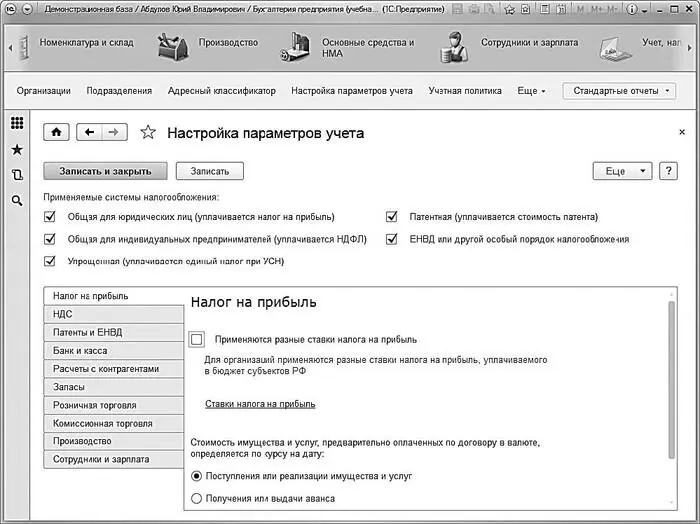Open the 1C main menu icon
Image resolution: width=700 pixels, height=524 pixels.
[x=10, y=9]
